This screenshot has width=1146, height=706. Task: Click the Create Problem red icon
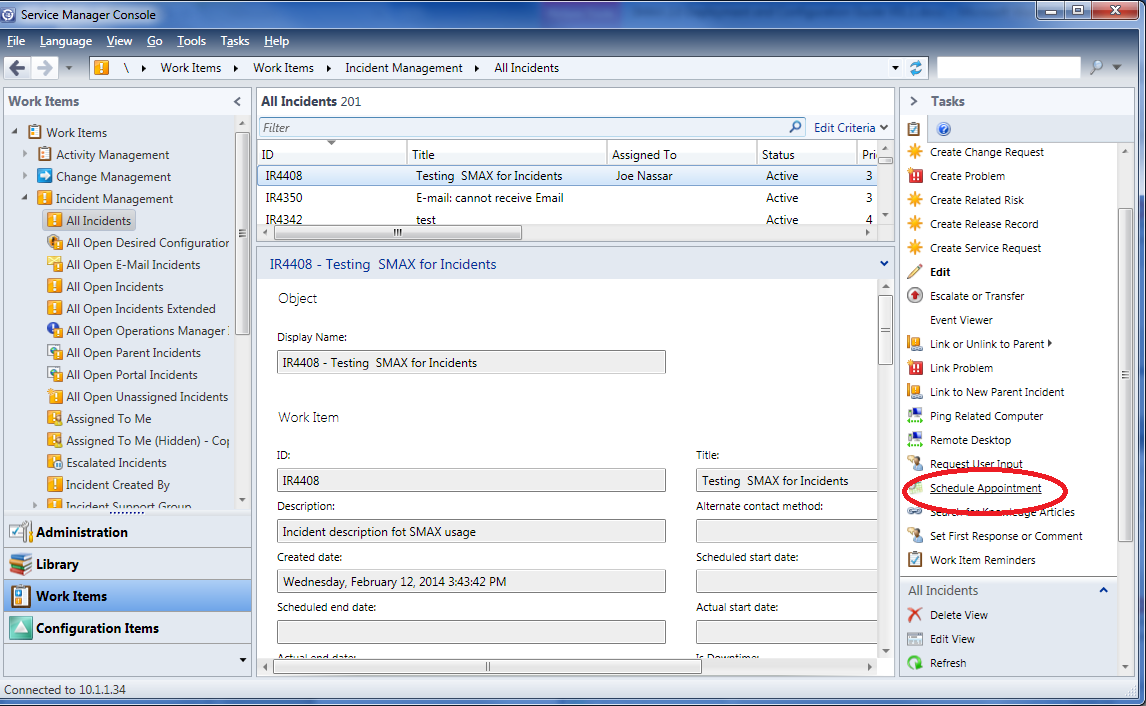(914, 176)
